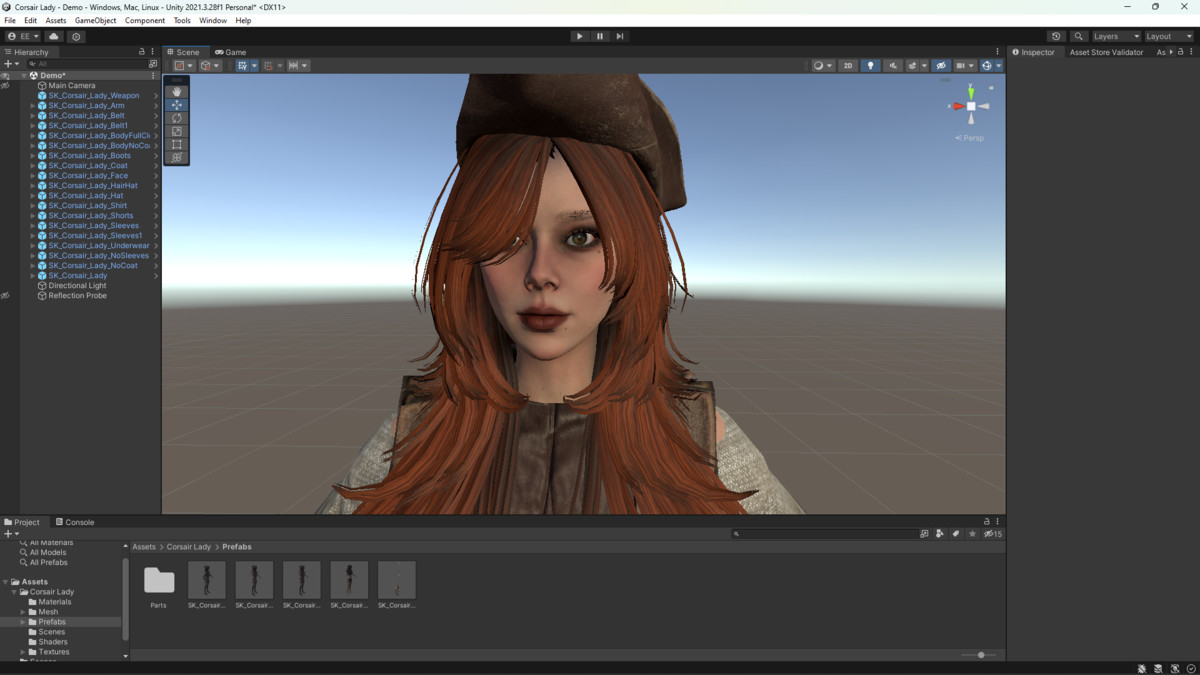Select the Parts folder thumbnail
The height and width of the screenshot is (675, 1200).
[159, 581]
